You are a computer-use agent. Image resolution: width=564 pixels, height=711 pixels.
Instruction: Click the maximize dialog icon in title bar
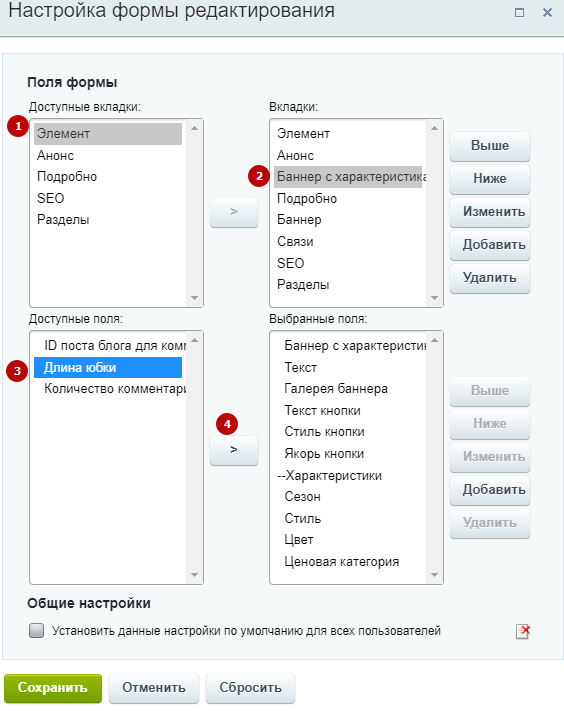[520, 13]
